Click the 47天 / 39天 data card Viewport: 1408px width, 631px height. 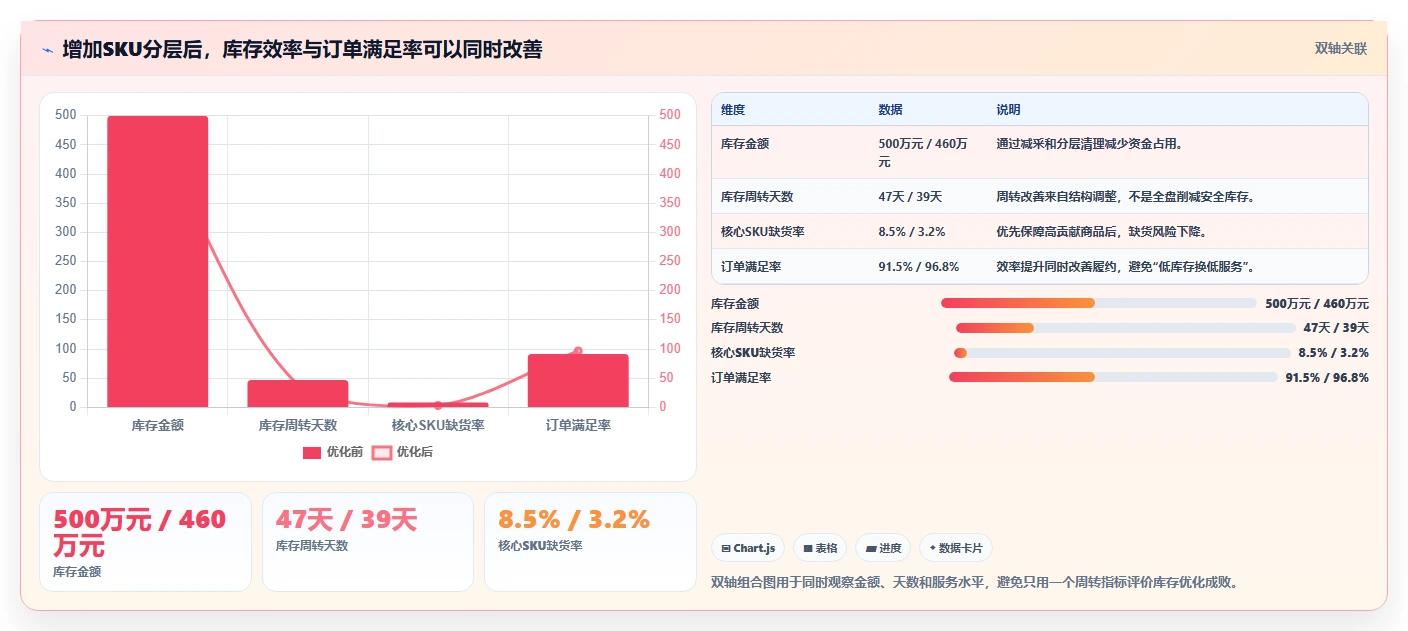[x=368, y=542]
